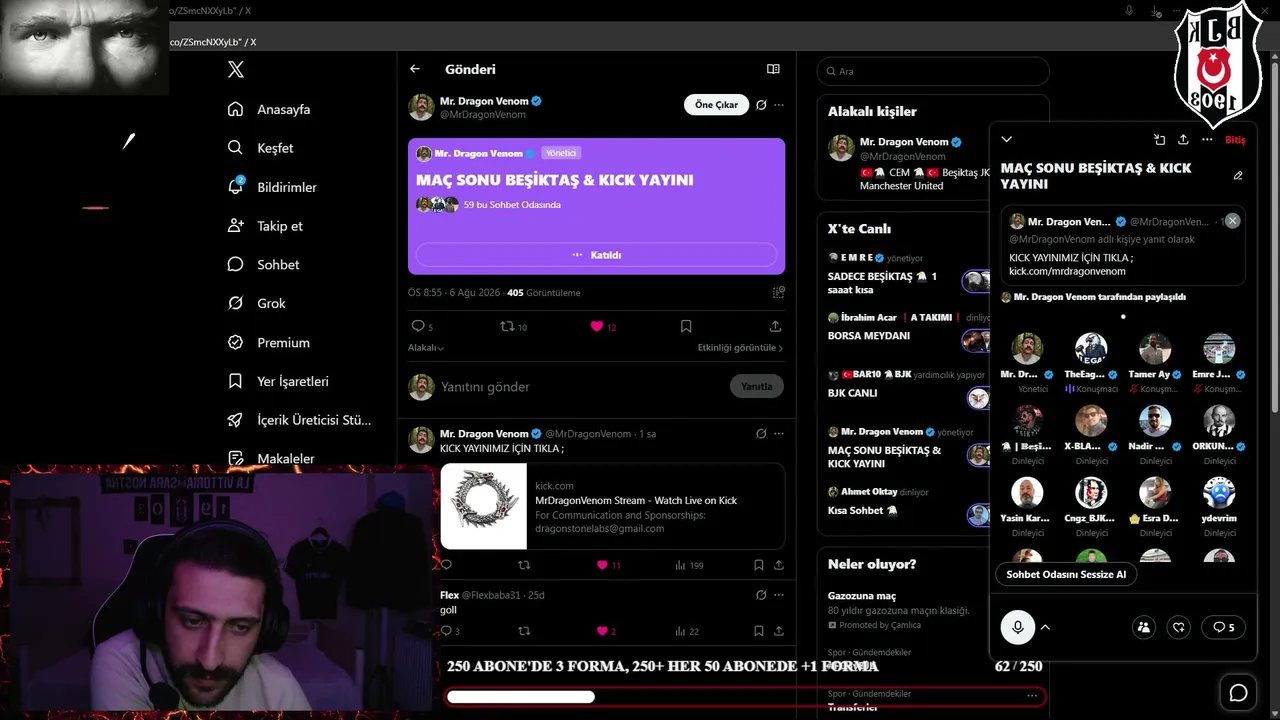
Task: Click the Katıldı button on the space card
Action: click(x=596, y=255)
